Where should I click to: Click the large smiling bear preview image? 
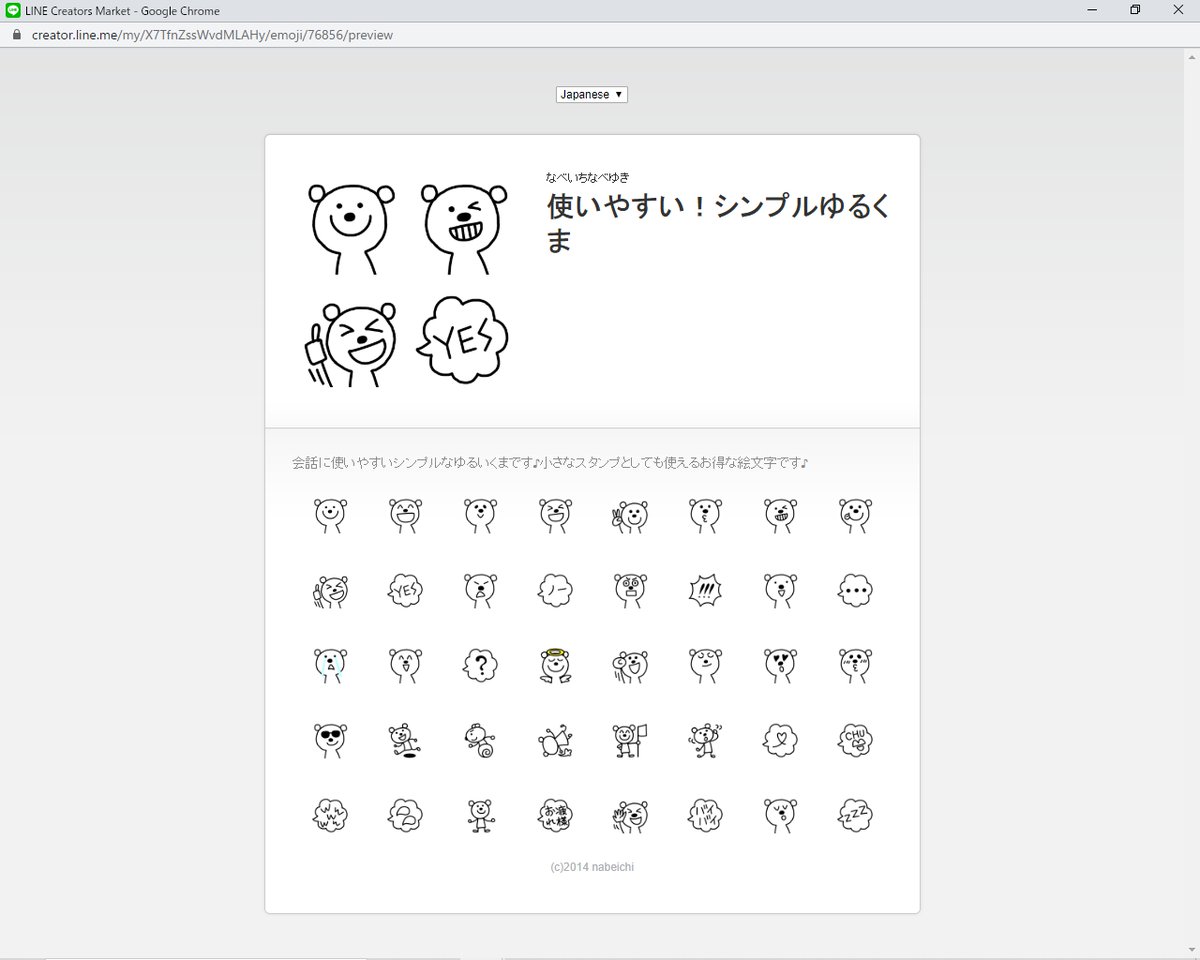pyautogui.click(x=351, y=229)
